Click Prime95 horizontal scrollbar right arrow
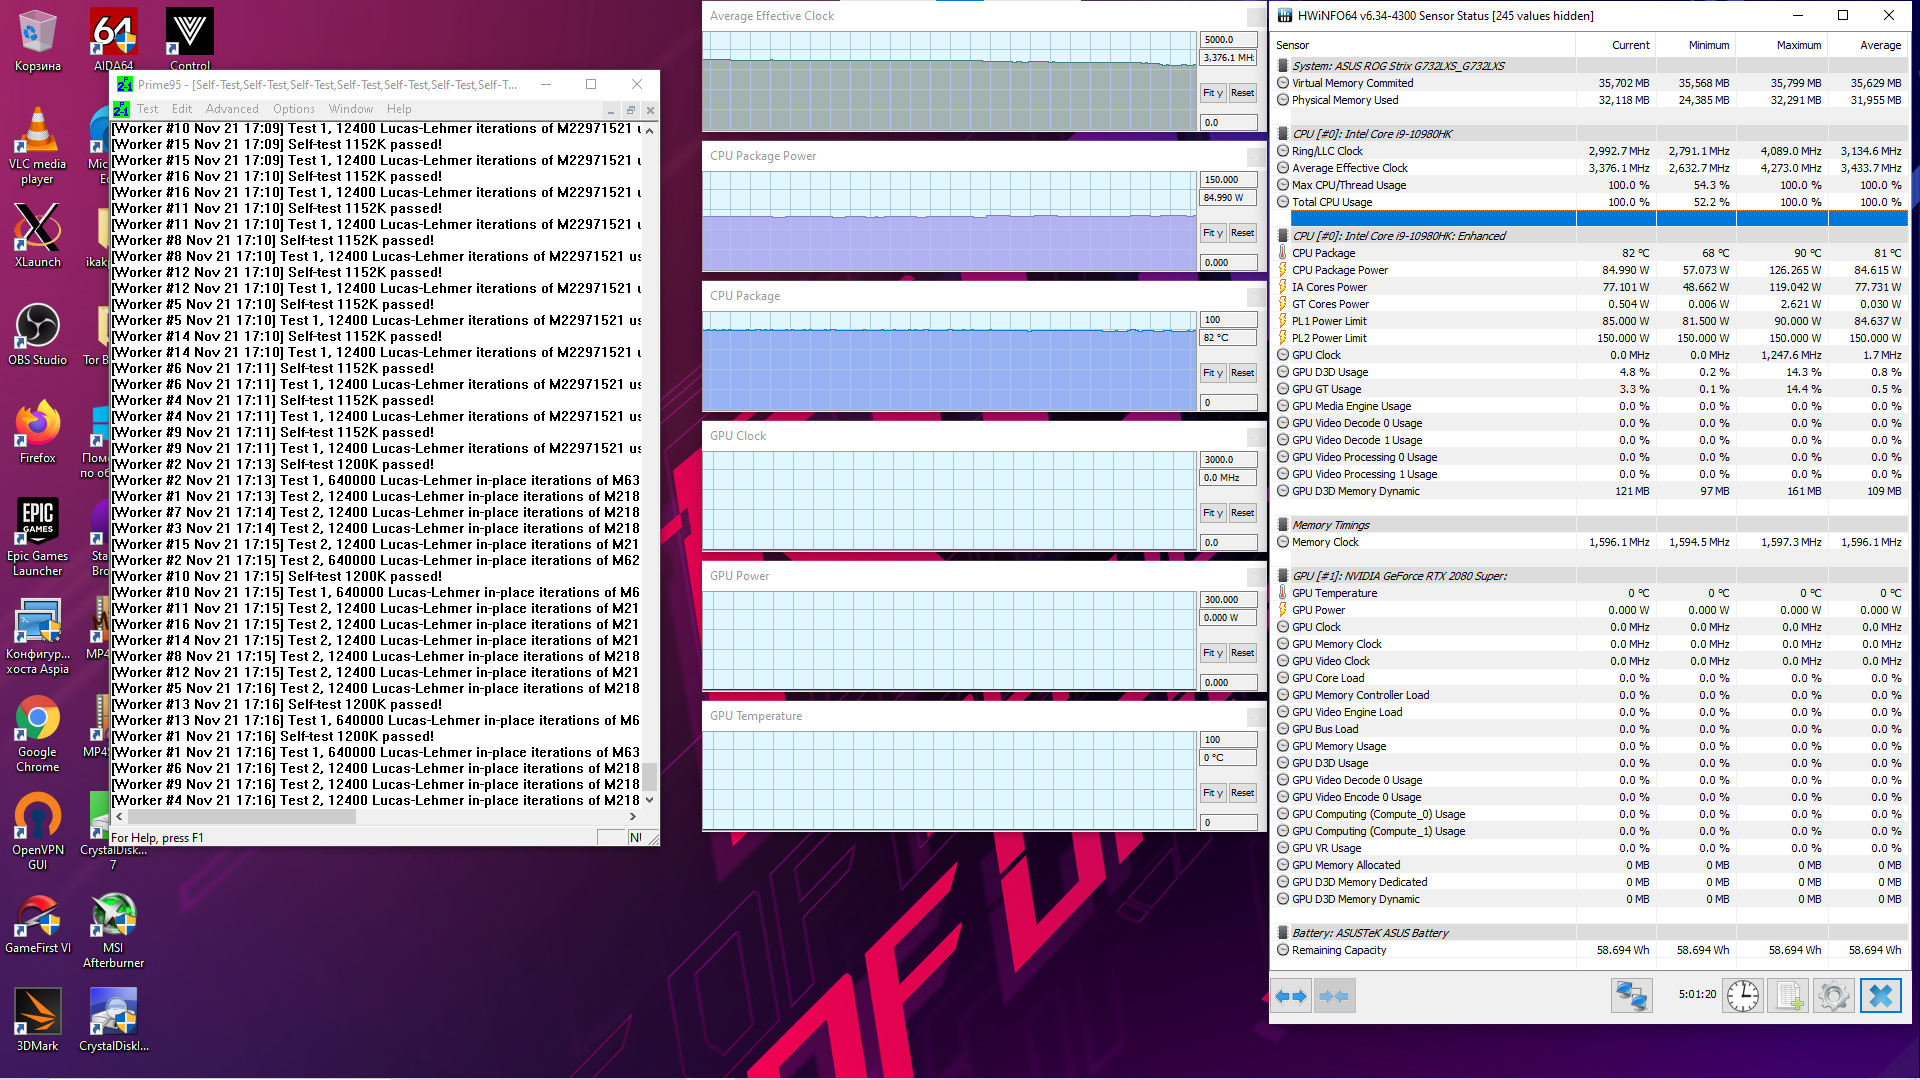The height and width of the screenshot is (1080, 1920). tap(633, 816)
